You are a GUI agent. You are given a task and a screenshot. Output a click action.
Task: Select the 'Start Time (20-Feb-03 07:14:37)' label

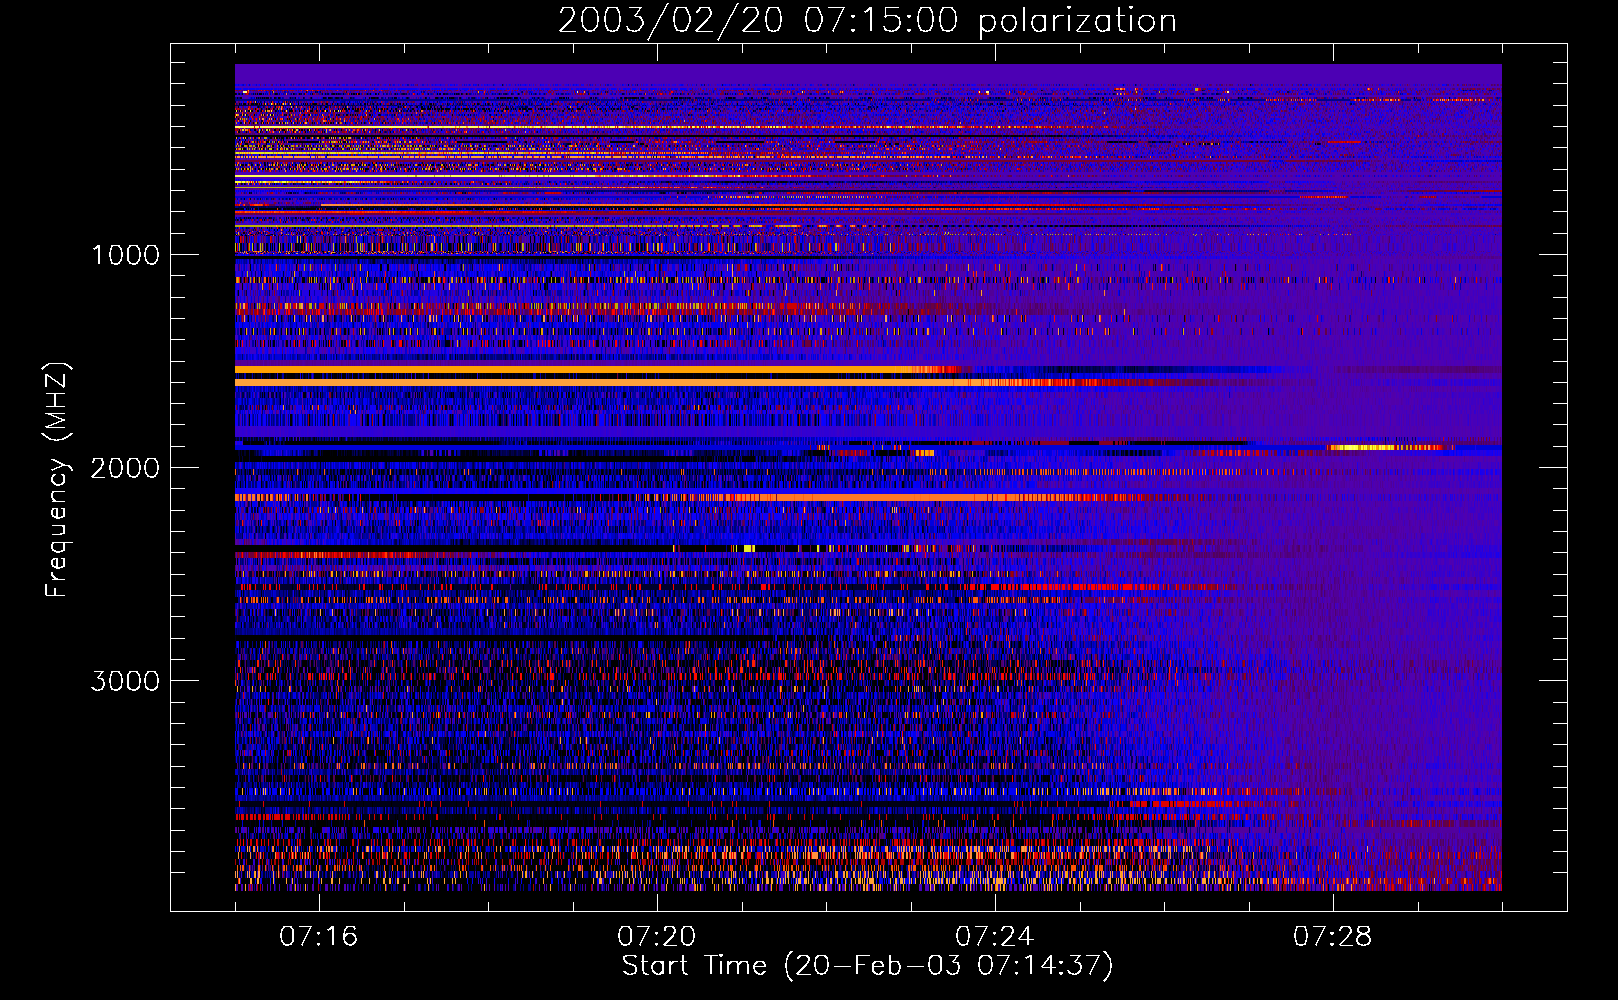point(867,966)
